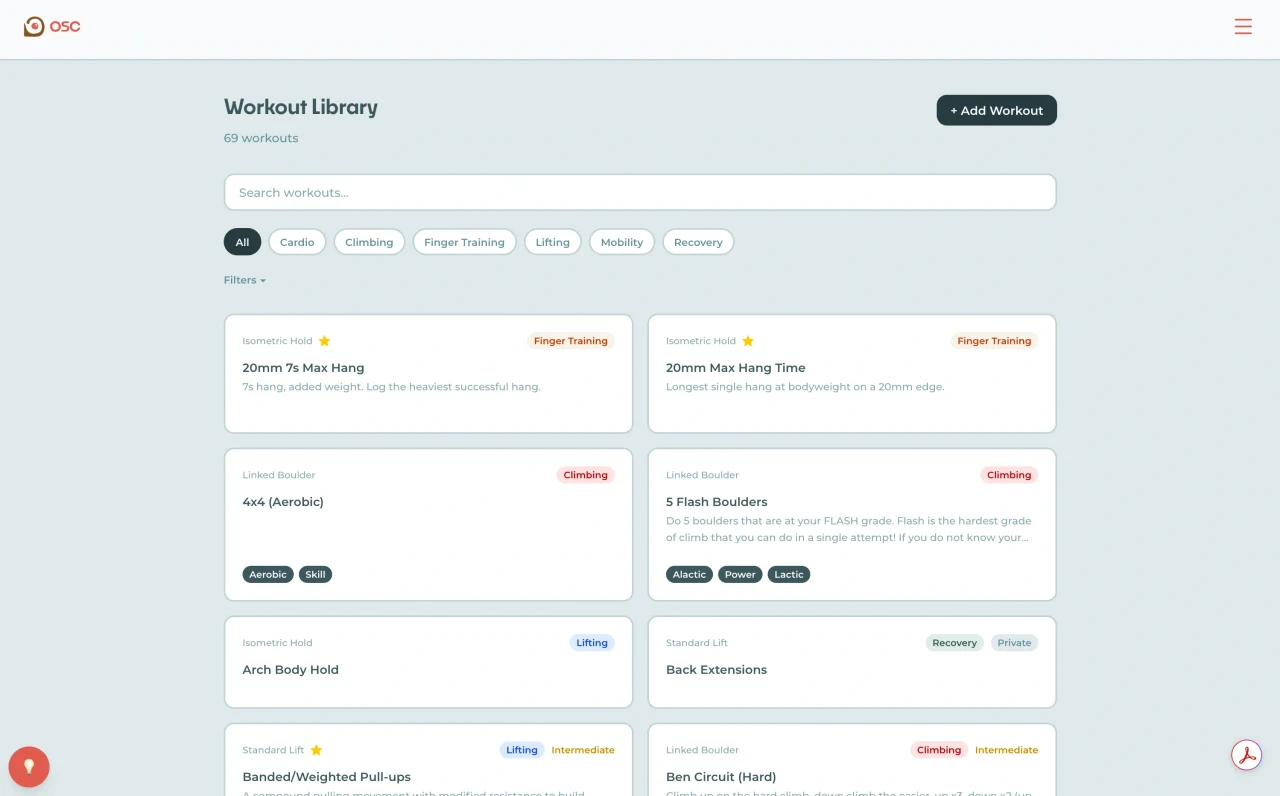The height and width of the screenshot is (796, 1280).
Task: Click Finger Training badge on 20mm 7s Max Hang
Action: click(571, 341)
